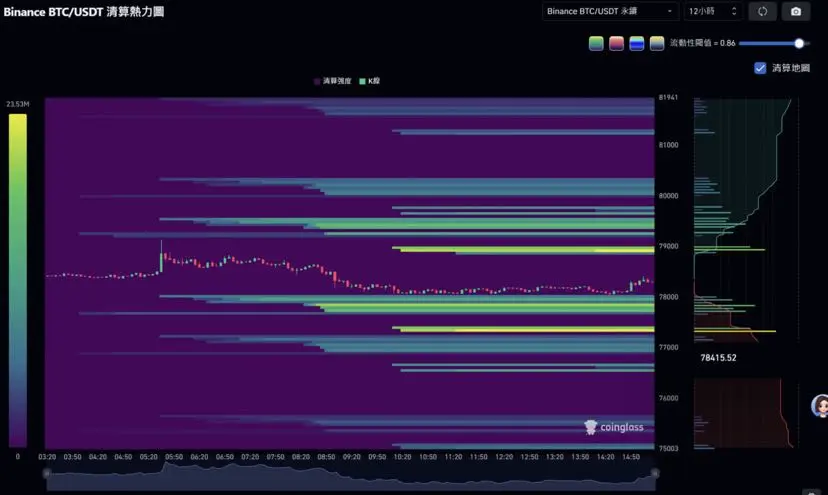This screenshot has height=495, width=828.
Task: Toggle the K線 legend item
Action: [369, 81]
